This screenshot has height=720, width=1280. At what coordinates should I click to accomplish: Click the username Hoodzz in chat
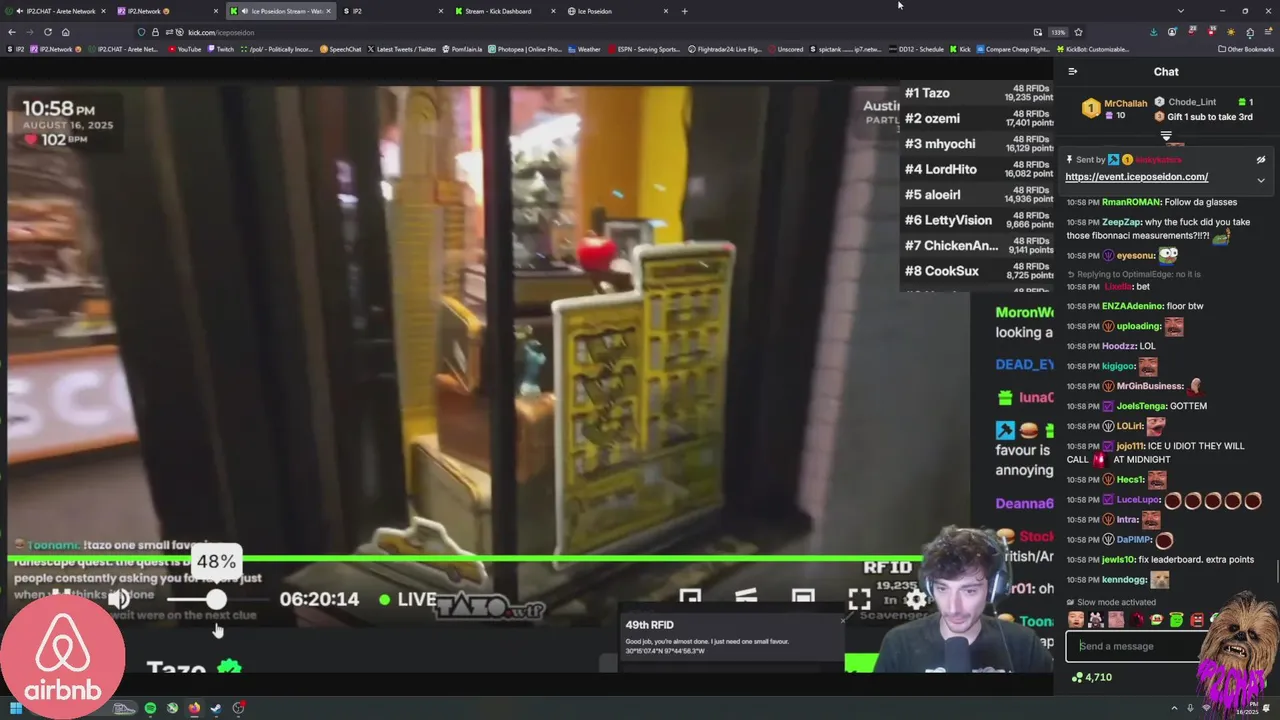coord(1119,346)
